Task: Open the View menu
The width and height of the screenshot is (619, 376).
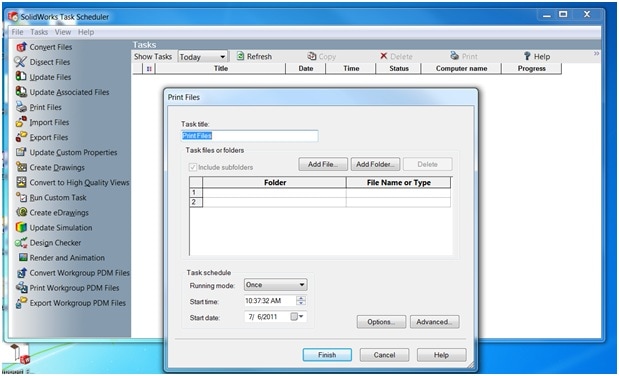Action: click(x=63, y=32)
